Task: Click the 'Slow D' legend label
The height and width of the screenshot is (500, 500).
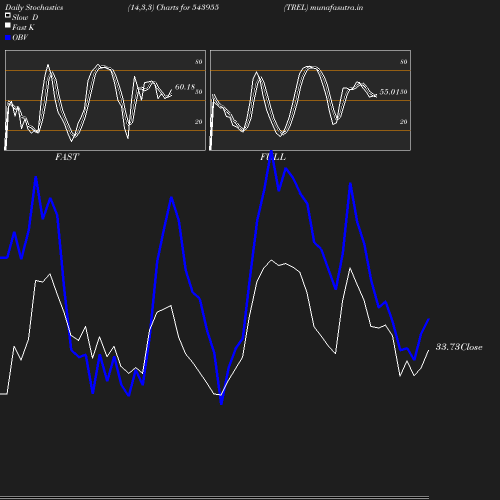Action: pyautogui.click(x=25, y=17)
